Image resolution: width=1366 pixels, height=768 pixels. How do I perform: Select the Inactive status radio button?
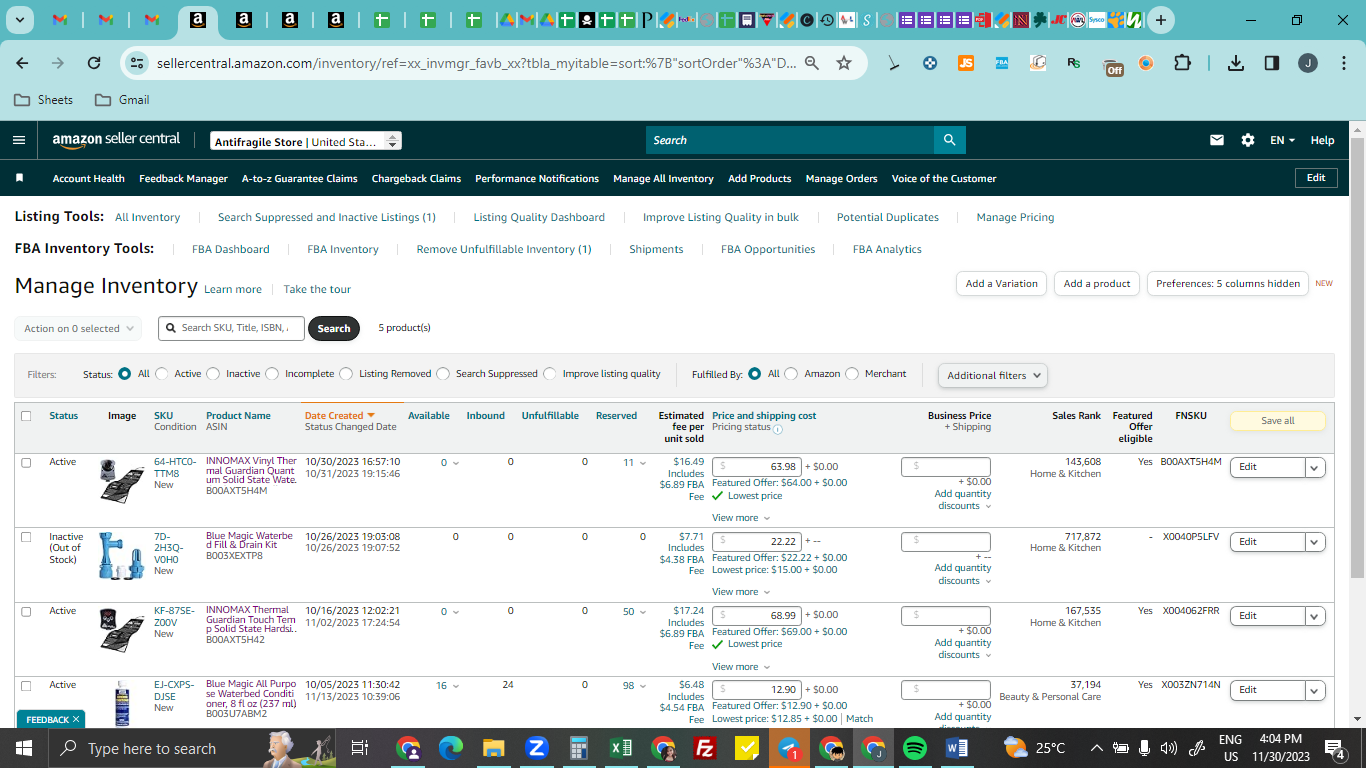pyautogui.click(x=213, y=374)
